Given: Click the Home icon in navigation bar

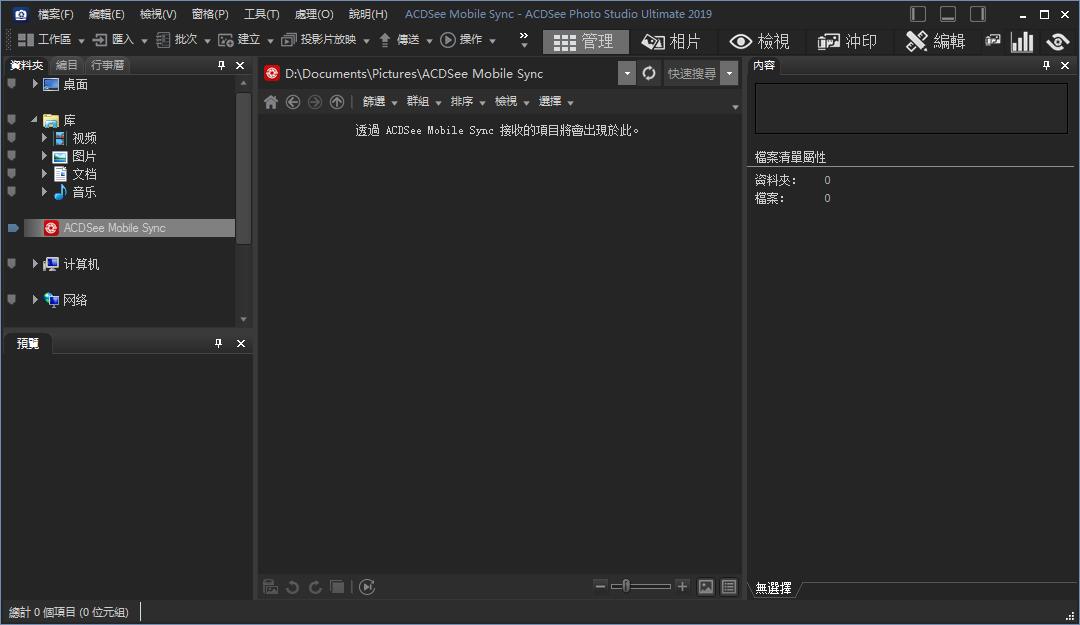Looking at the screenshot, I should [x=270, y=102].
